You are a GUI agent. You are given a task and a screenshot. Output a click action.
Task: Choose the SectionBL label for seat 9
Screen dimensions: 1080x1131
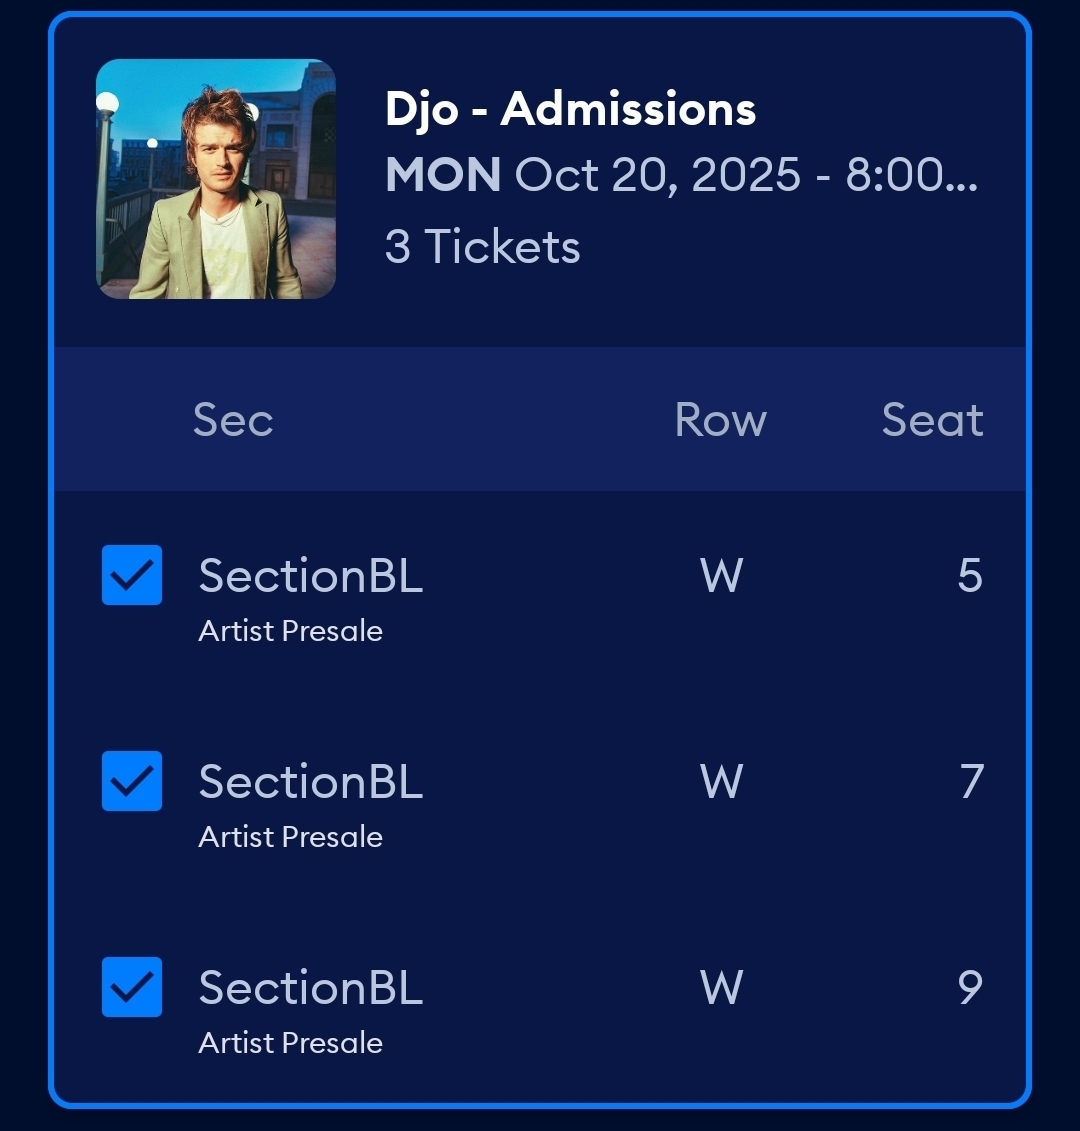click(311, 988)
